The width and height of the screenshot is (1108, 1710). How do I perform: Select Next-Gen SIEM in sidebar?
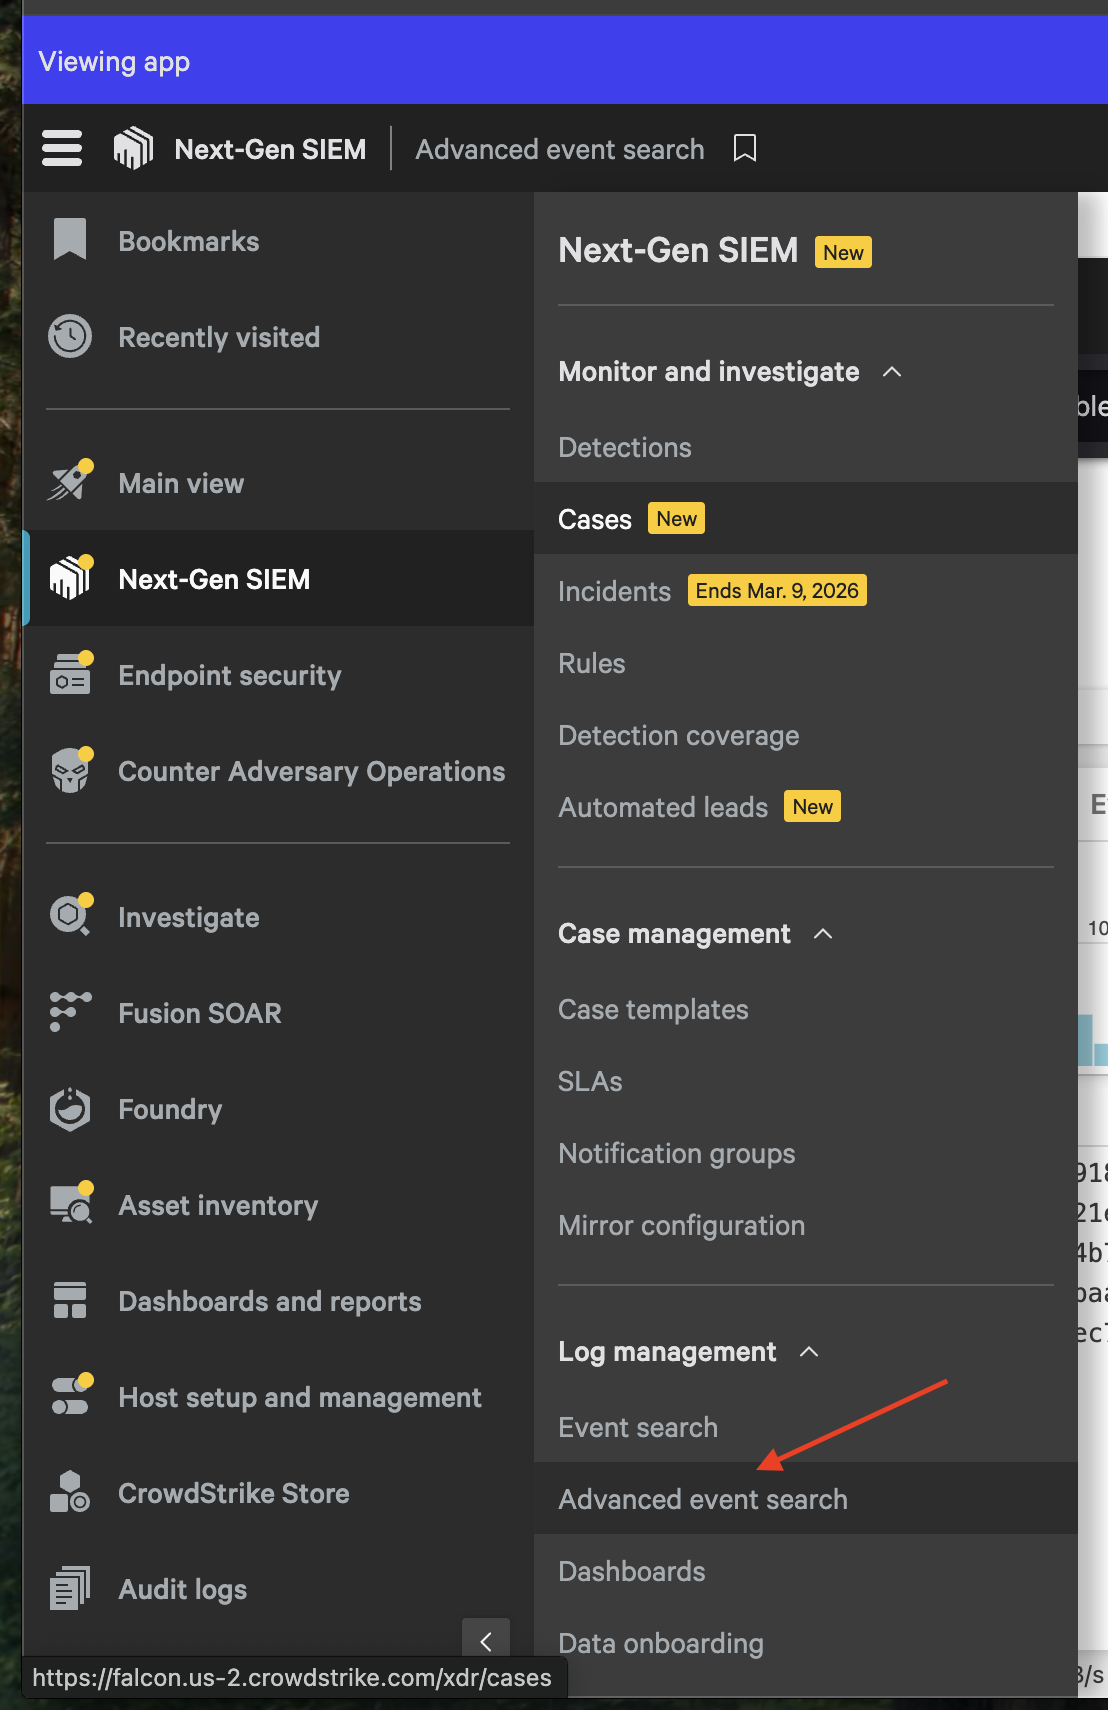[278, 579]
